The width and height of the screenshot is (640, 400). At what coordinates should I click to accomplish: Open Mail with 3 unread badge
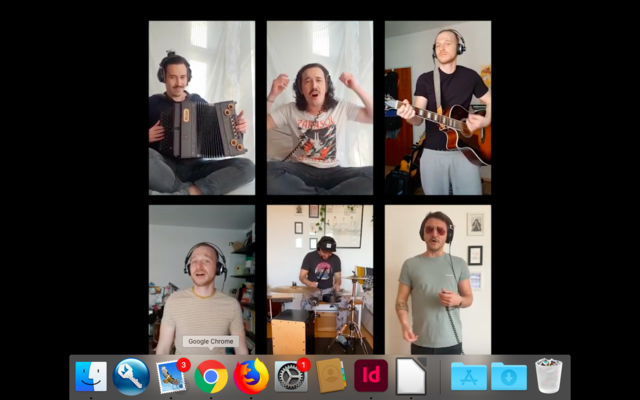tap(171, 377)
